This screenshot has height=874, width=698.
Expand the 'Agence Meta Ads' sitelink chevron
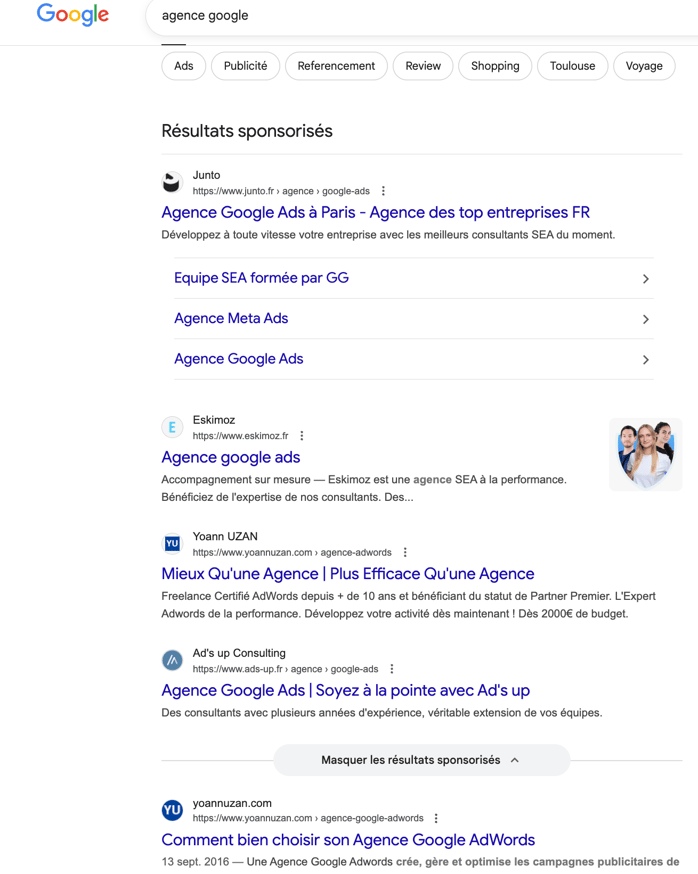[x=645, y=319]
